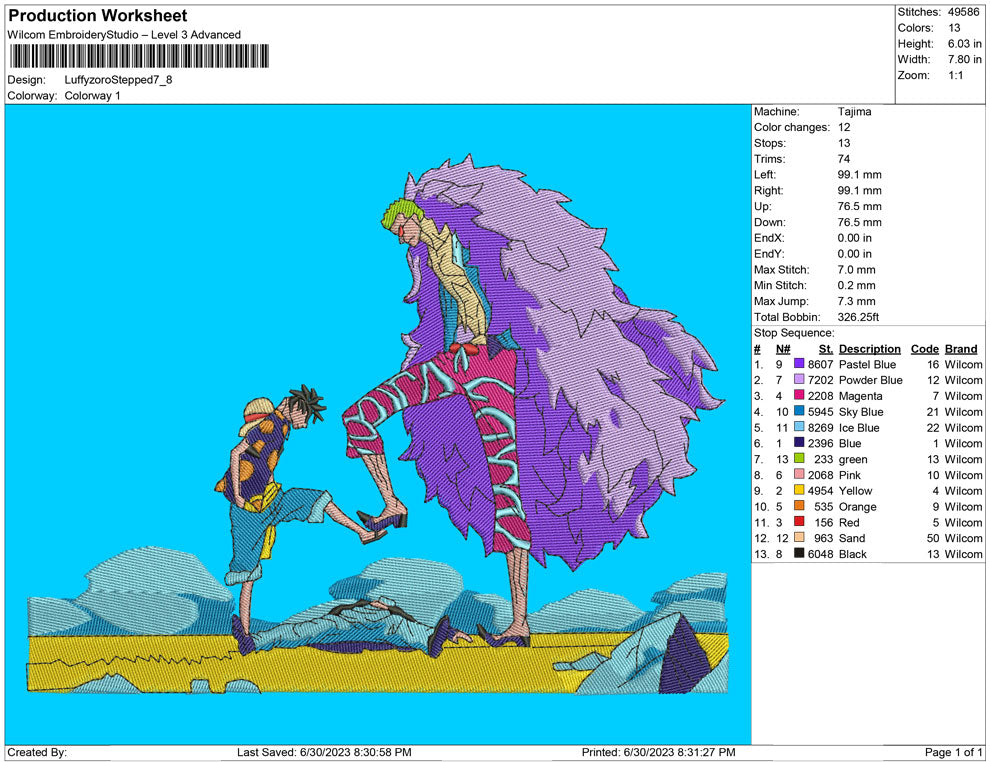Screen dimensions: 990x762
Task: Select the Black thread swatch in row 13
Action: click(x=799, y=554)
